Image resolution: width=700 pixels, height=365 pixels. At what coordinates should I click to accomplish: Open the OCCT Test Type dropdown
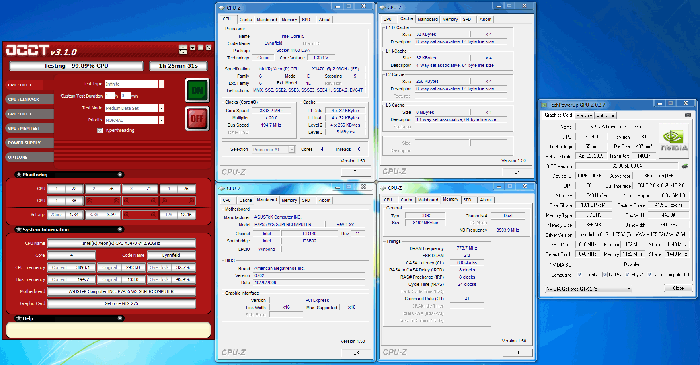coord(161,84)
